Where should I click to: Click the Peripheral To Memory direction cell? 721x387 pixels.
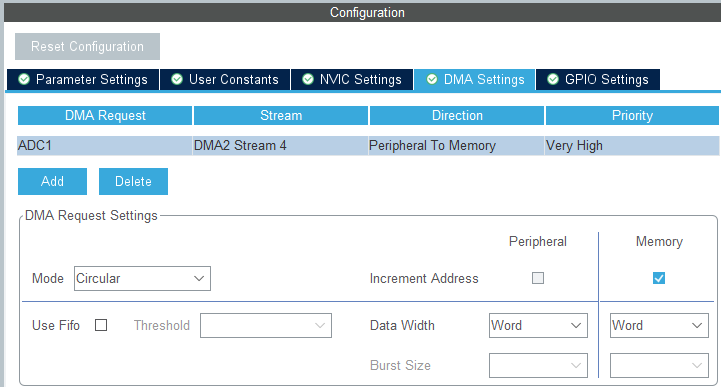click(457, 146)
